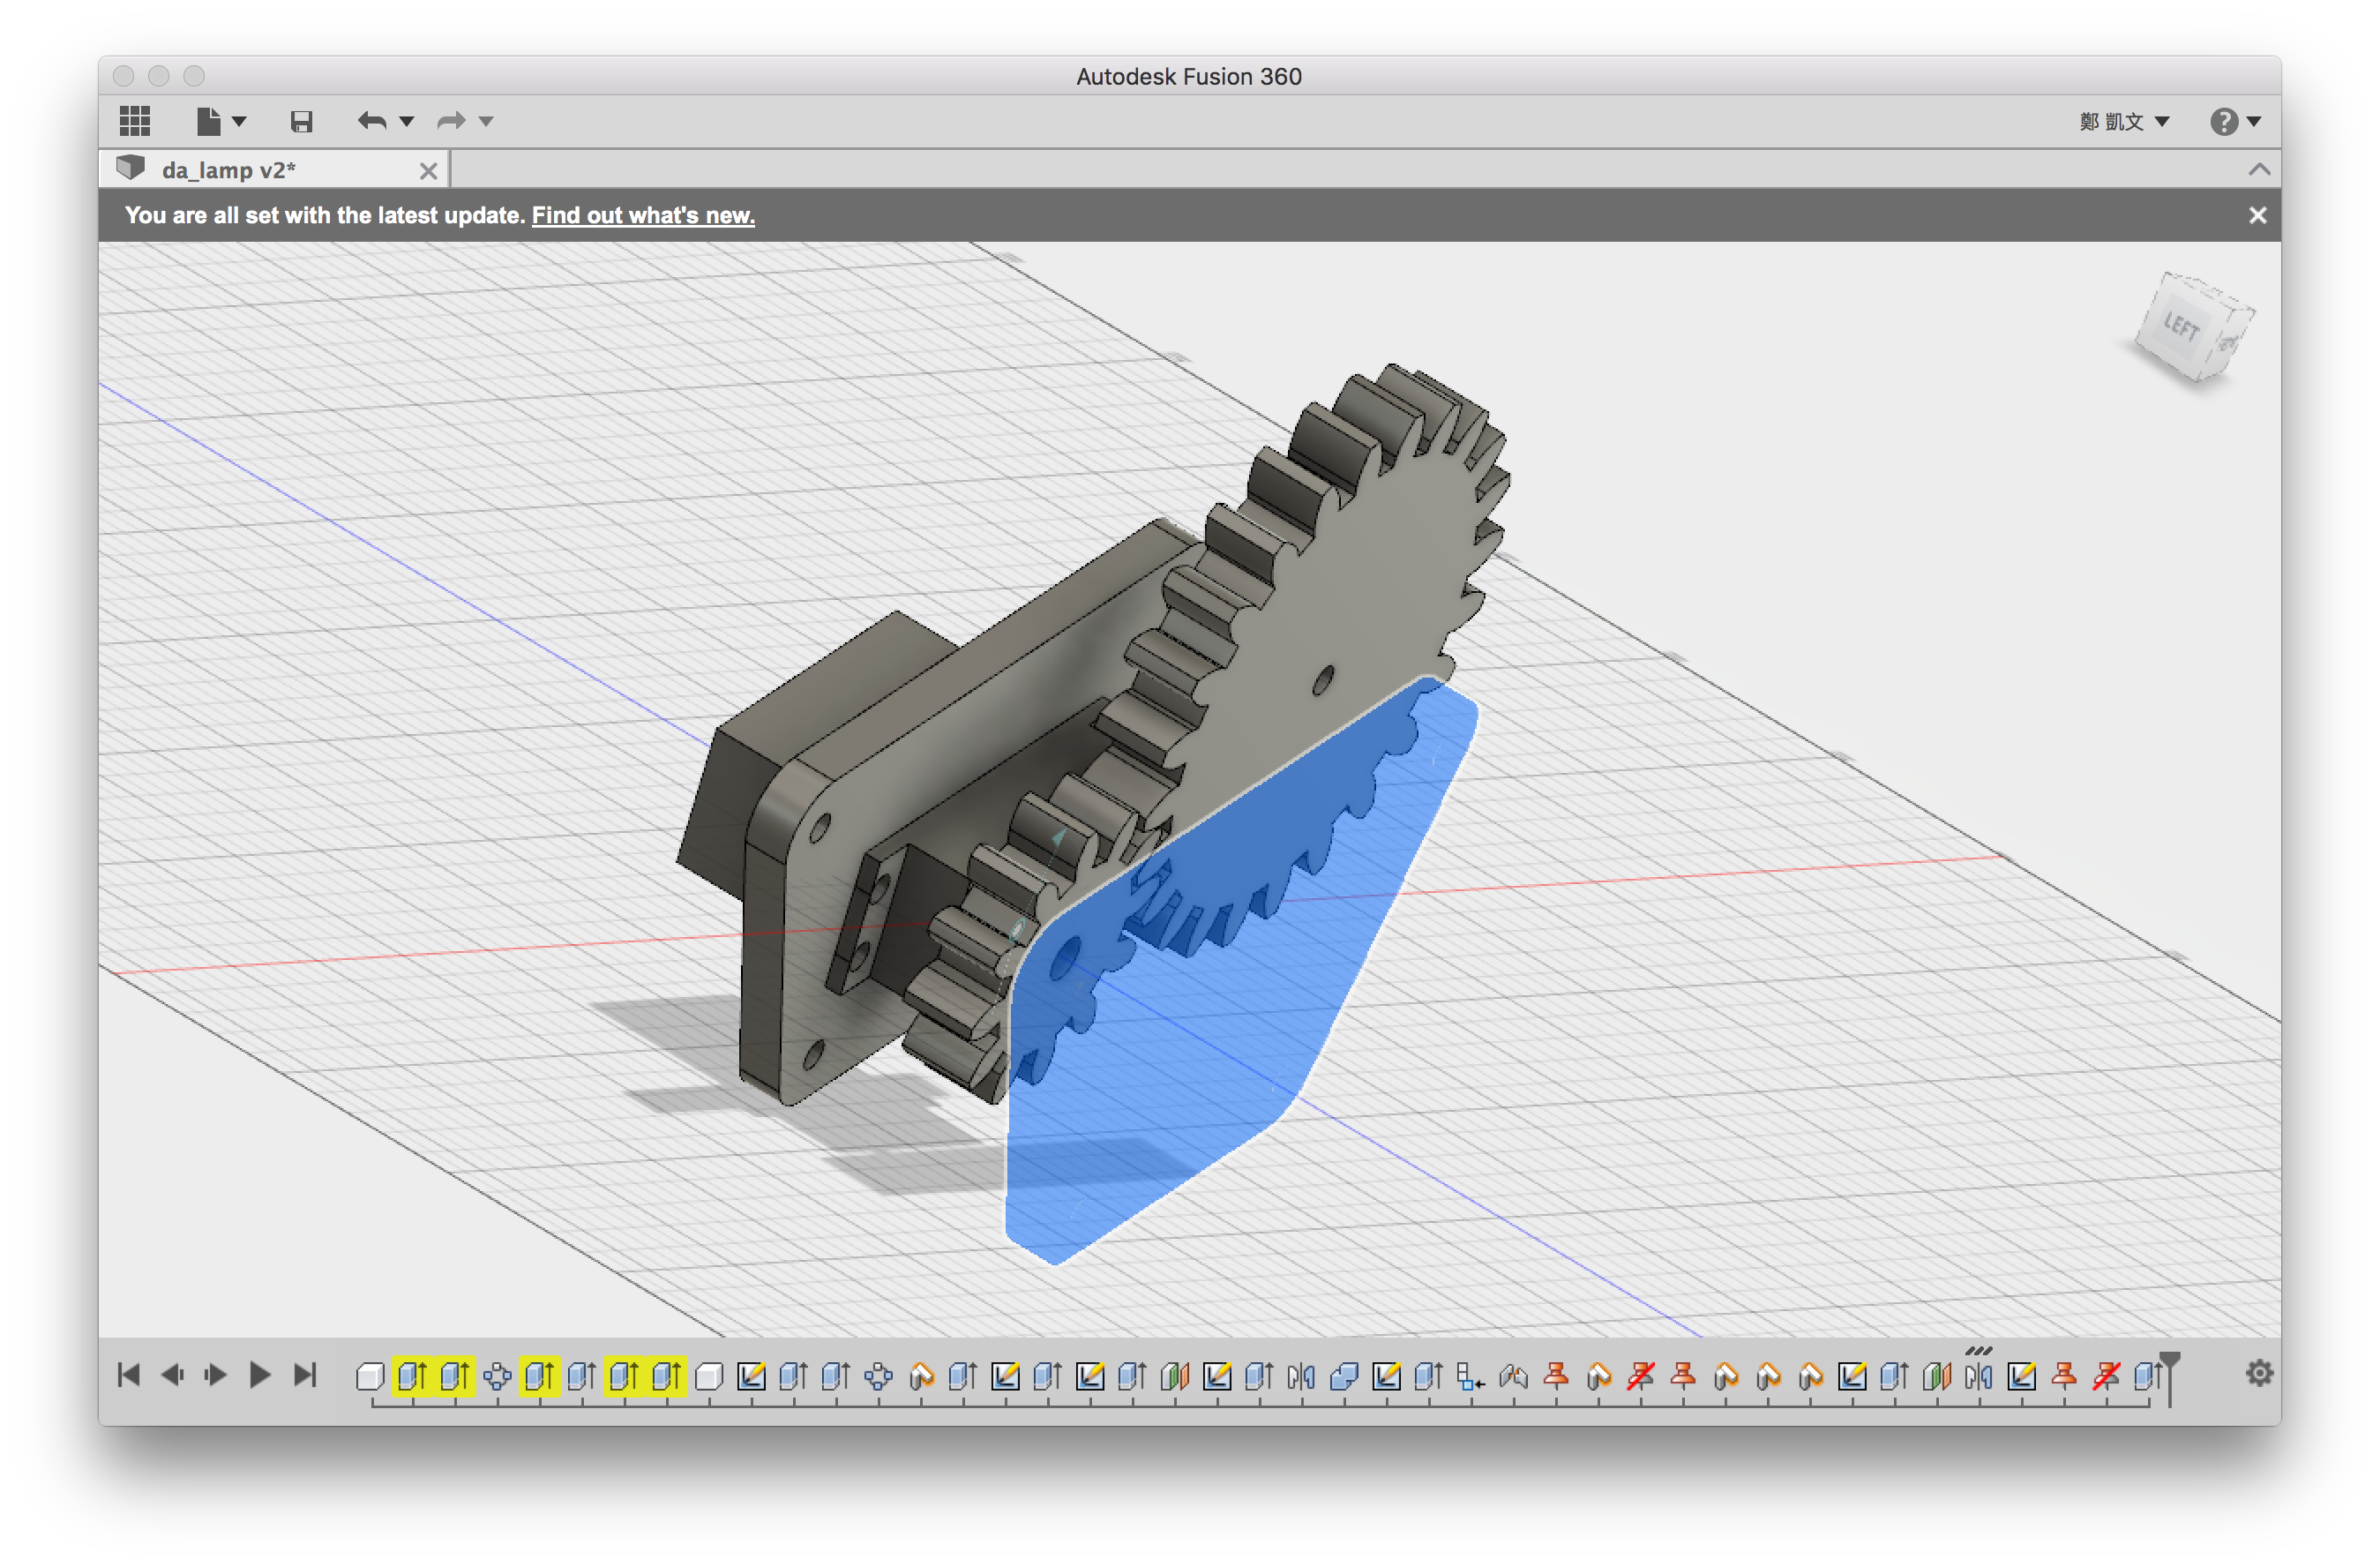Screen dimensions: 2380x1567
Task: Open the Help dropdown menu
Action: [x=2234, y=121]
